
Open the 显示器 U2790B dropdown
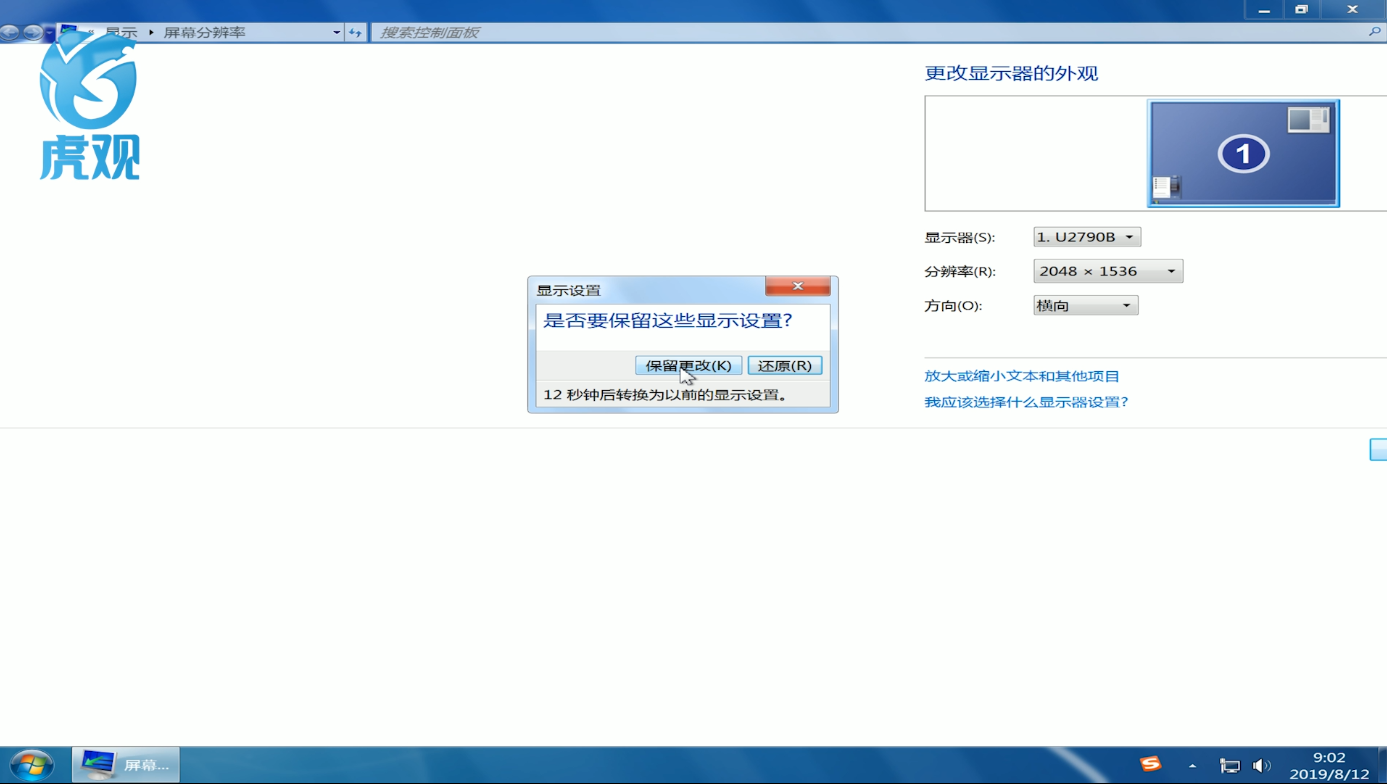1087,237
